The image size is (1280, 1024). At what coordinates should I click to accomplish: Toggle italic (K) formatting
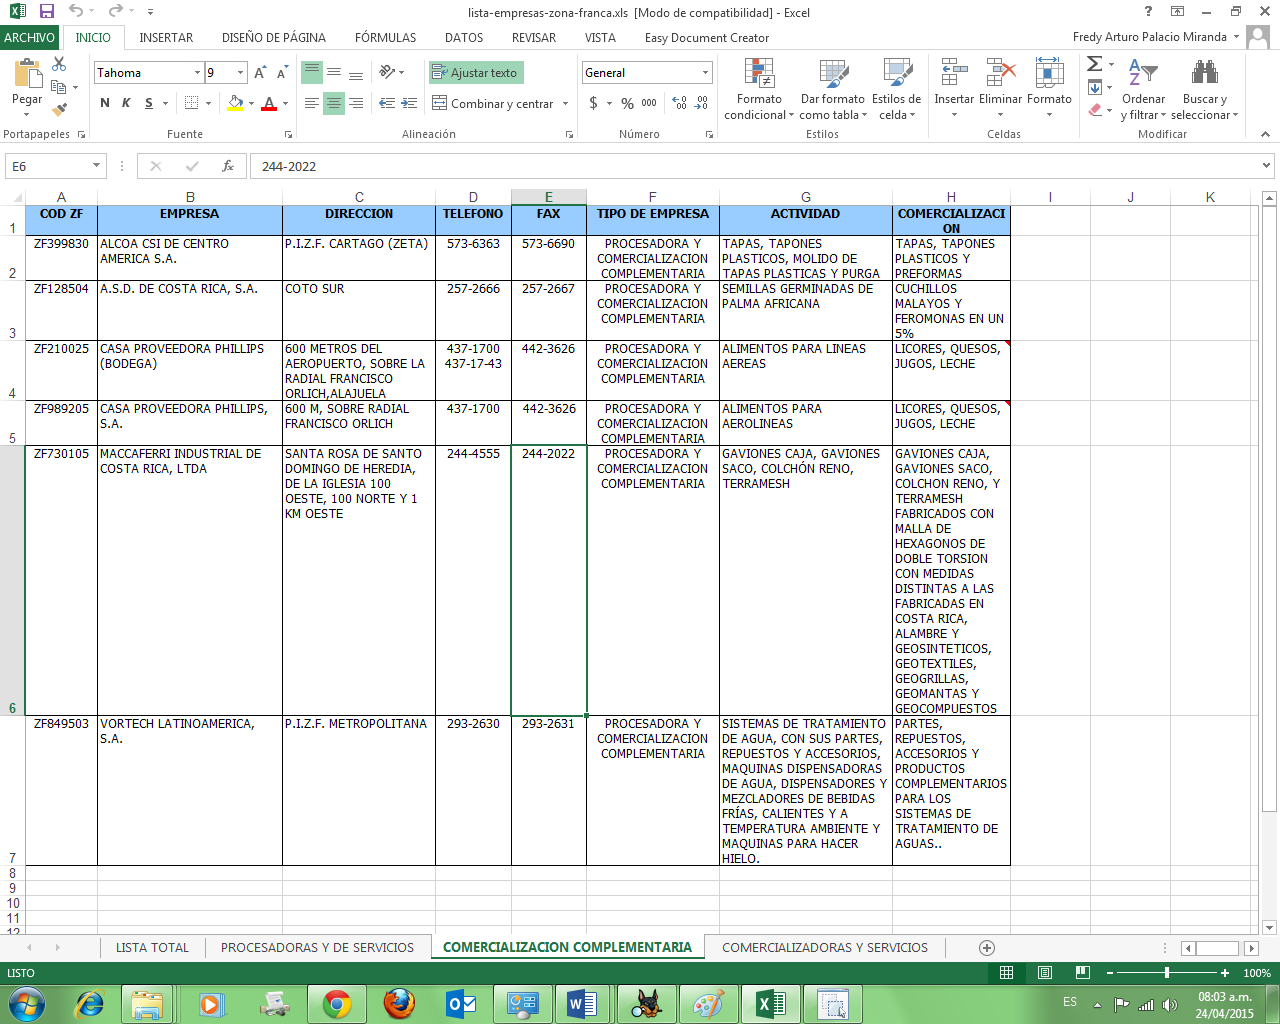pos(126,103)
